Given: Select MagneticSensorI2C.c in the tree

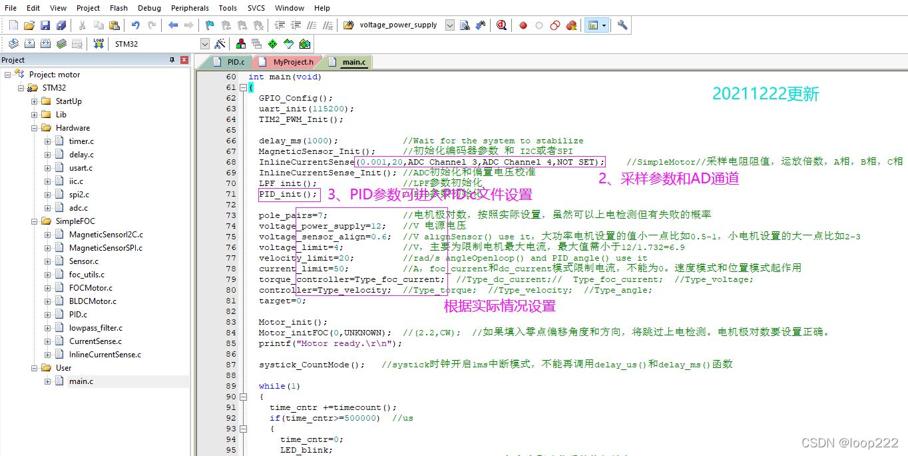Looking at the screenshot, I should click(x=105, y=235).
